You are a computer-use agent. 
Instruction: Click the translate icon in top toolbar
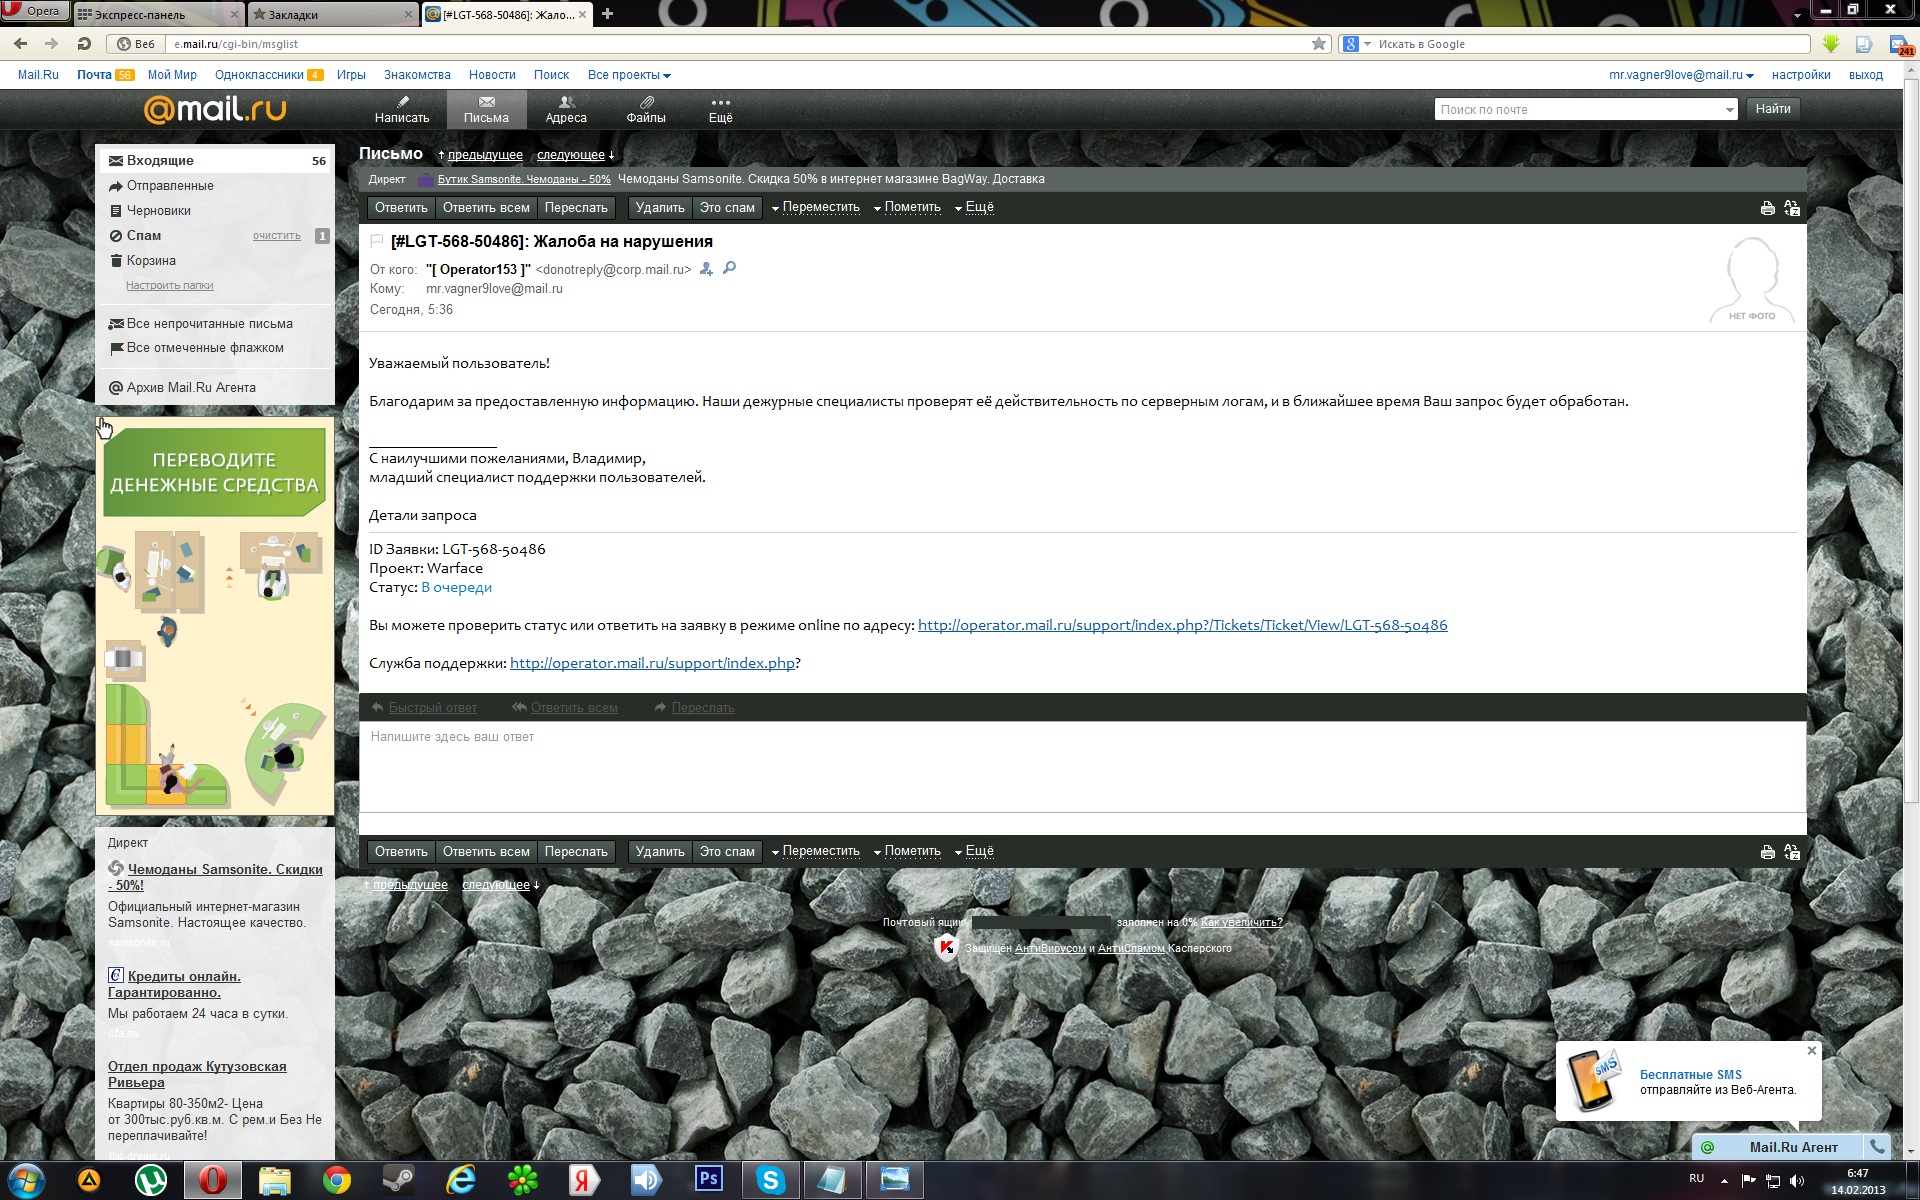pos(1792,208)
